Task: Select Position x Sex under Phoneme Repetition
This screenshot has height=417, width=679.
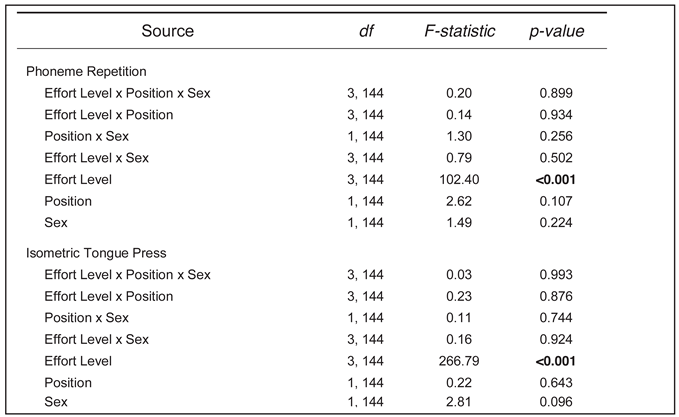Action: point(87,136)
